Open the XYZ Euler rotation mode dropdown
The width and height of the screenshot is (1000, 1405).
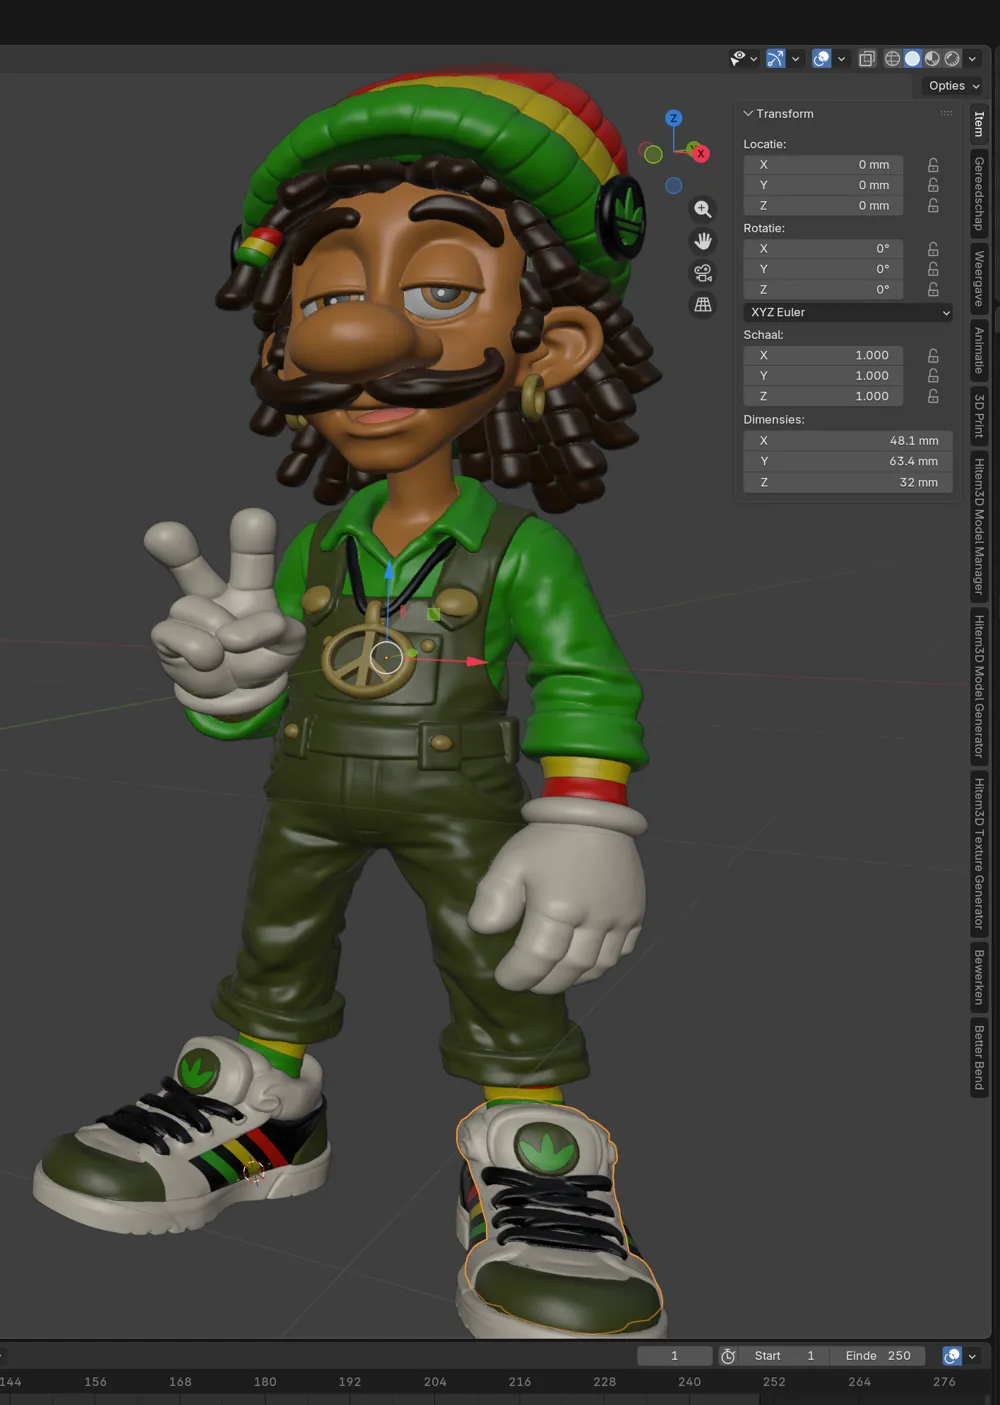[848, 313]
